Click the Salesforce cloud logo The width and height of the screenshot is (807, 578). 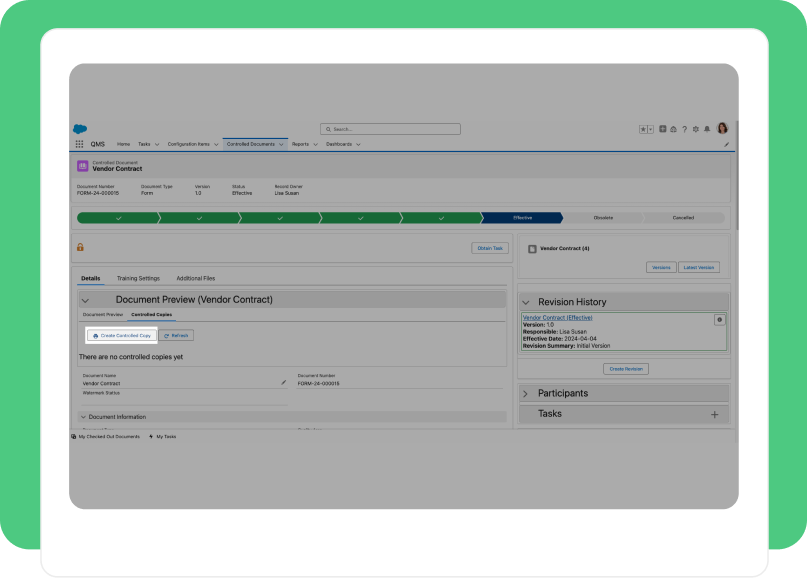[x=80, y=129]
